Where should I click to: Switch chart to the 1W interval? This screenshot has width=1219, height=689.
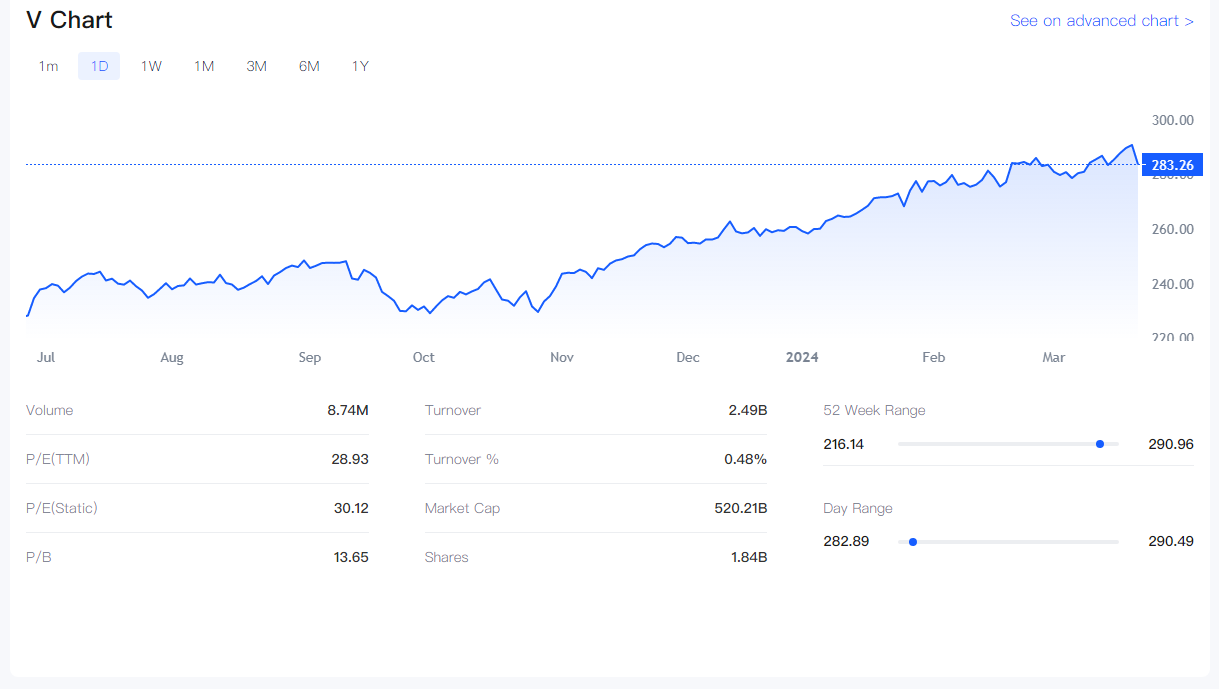click(x=151, y=66)
